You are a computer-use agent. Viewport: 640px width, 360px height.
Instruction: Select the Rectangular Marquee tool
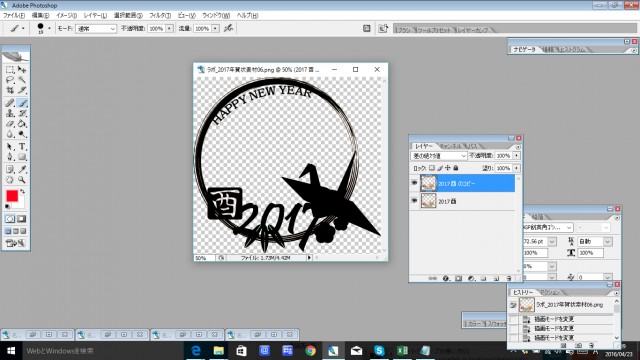(10, 70)
